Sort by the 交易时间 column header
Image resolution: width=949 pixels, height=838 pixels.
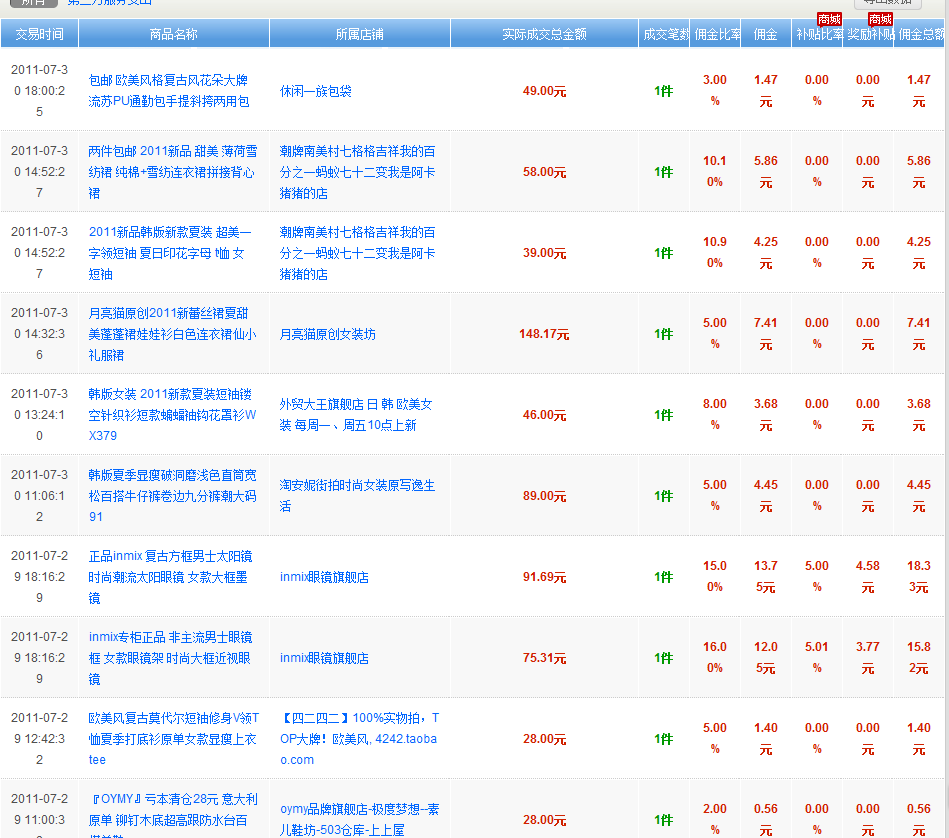(39, 34)
